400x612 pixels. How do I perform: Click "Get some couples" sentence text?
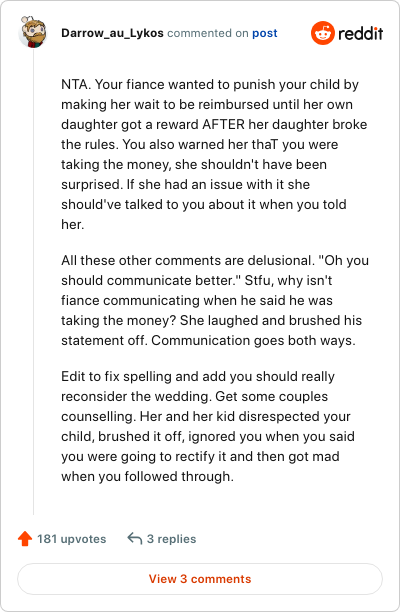[x=272, y=396]
